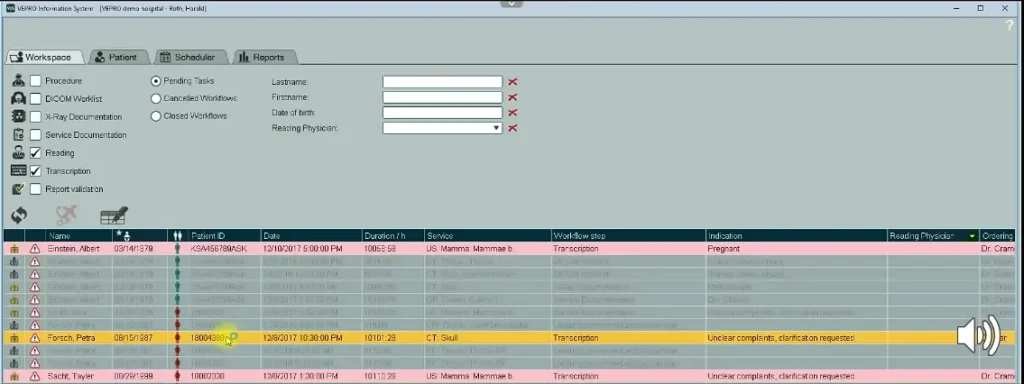Image resolution: width=1024 pixels, height=384 pixels.
Task: Click the female gender icon in Sacht, Tayler row
Action: 177,377
